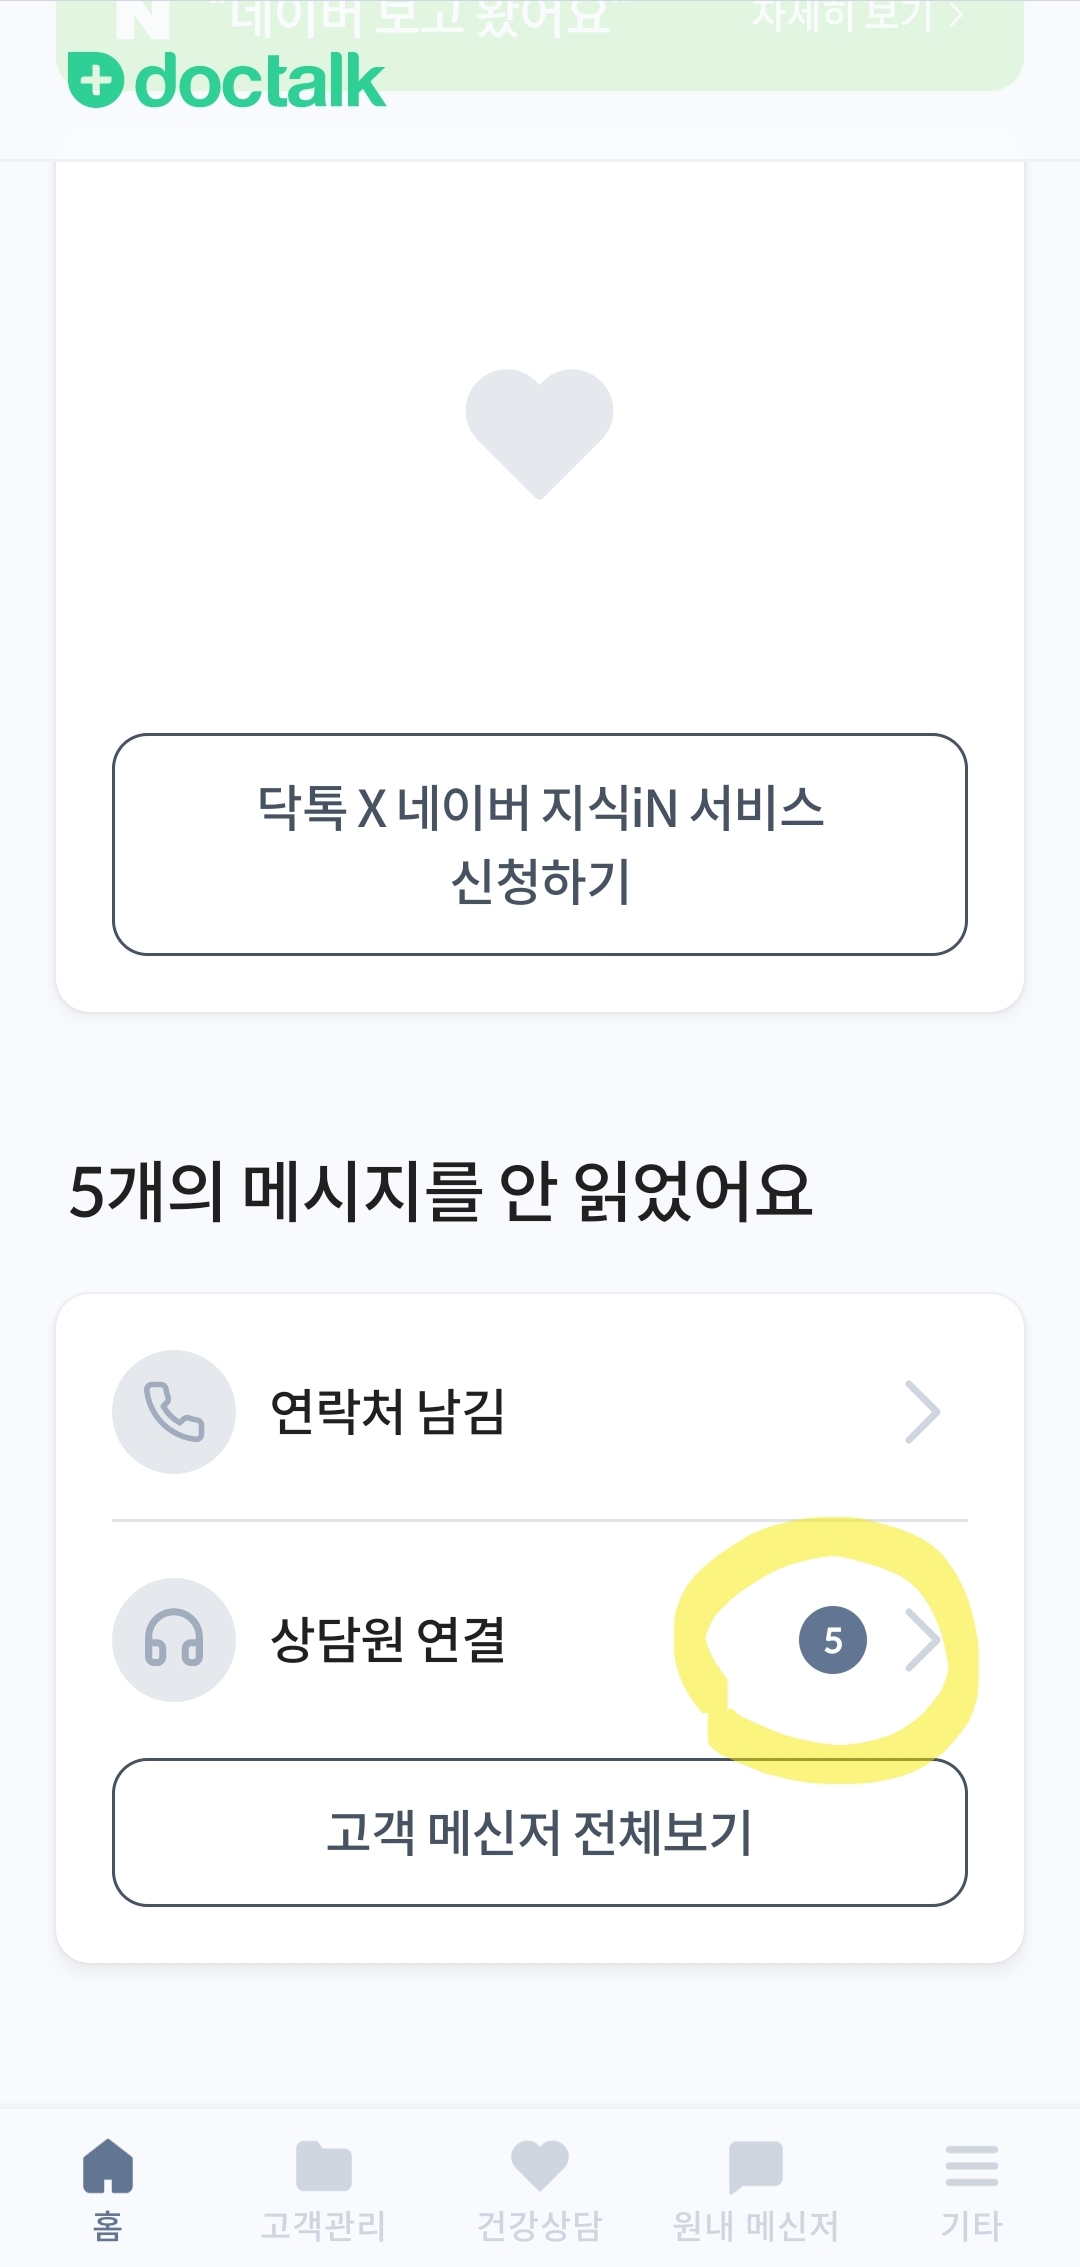The image size is (1080, 2267).
Task: Open the 연락처 남김 row label
Action: pos(387,1412)
